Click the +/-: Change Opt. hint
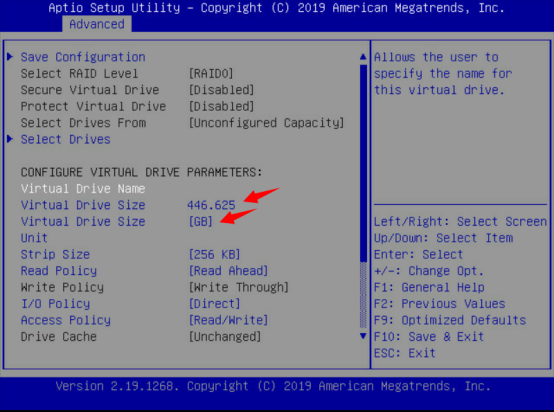554x412 pixels. coord(429,271)
